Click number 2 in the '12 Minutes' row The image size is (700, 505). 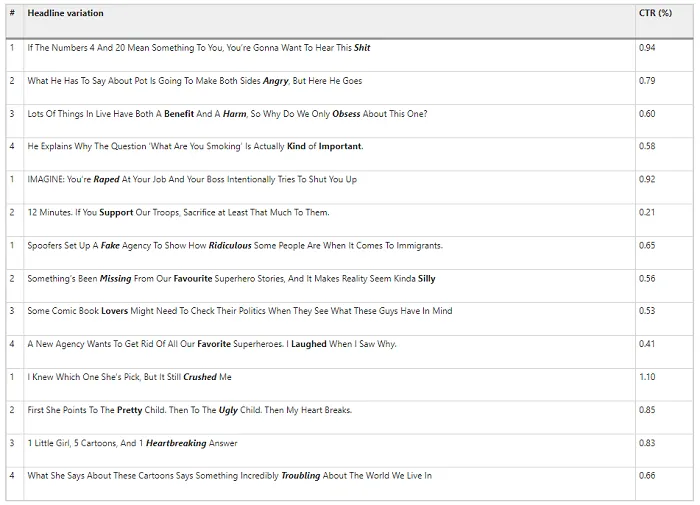(12, 213)
